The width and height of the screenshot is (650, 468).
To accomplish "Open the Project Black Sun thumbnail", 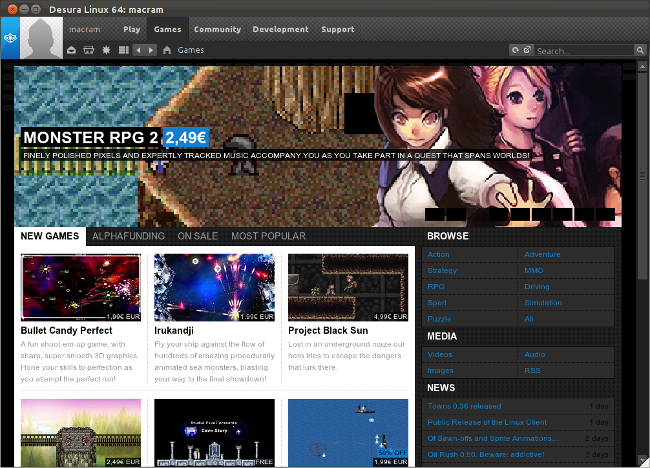I will [348, 288].
